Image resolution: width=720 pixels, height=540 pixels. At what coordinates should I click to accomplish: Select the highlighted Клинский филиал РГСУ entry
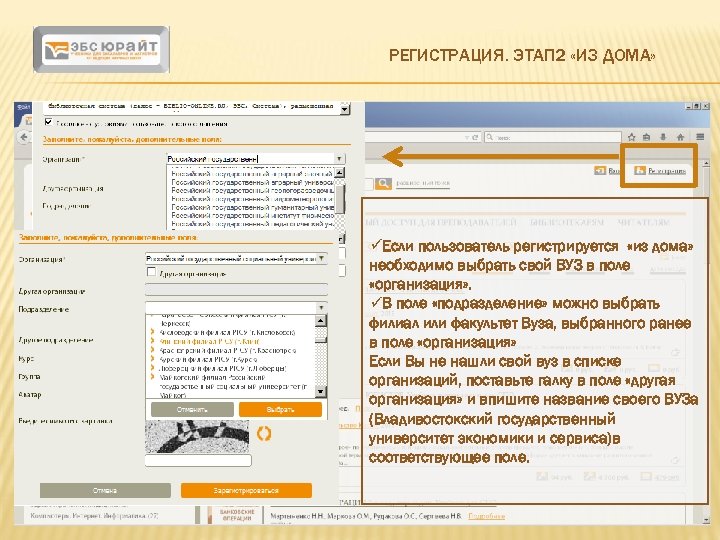coord(209,341)
